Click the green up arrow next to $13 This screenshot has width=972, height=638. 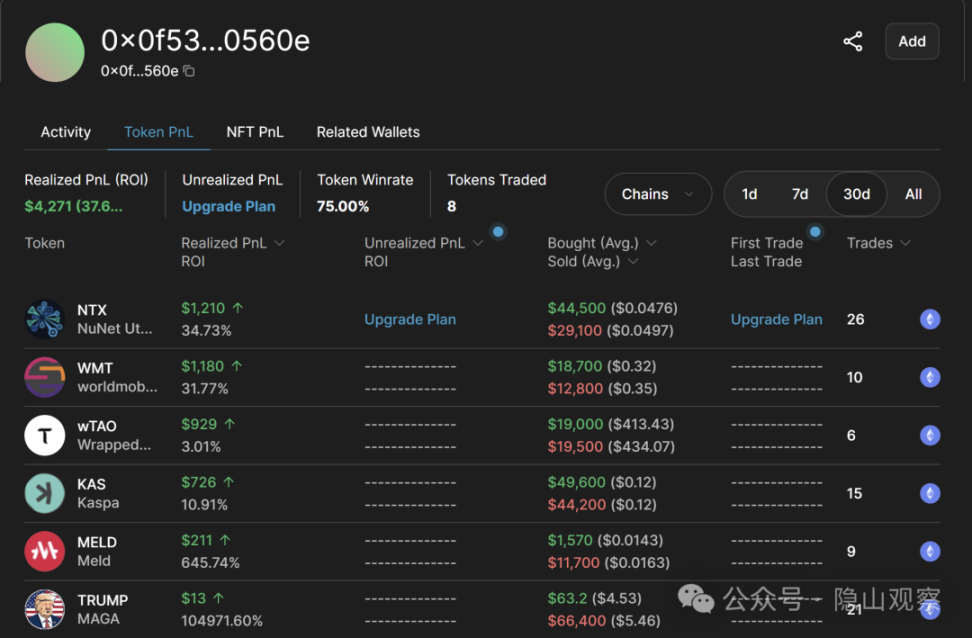coord(218,598)
